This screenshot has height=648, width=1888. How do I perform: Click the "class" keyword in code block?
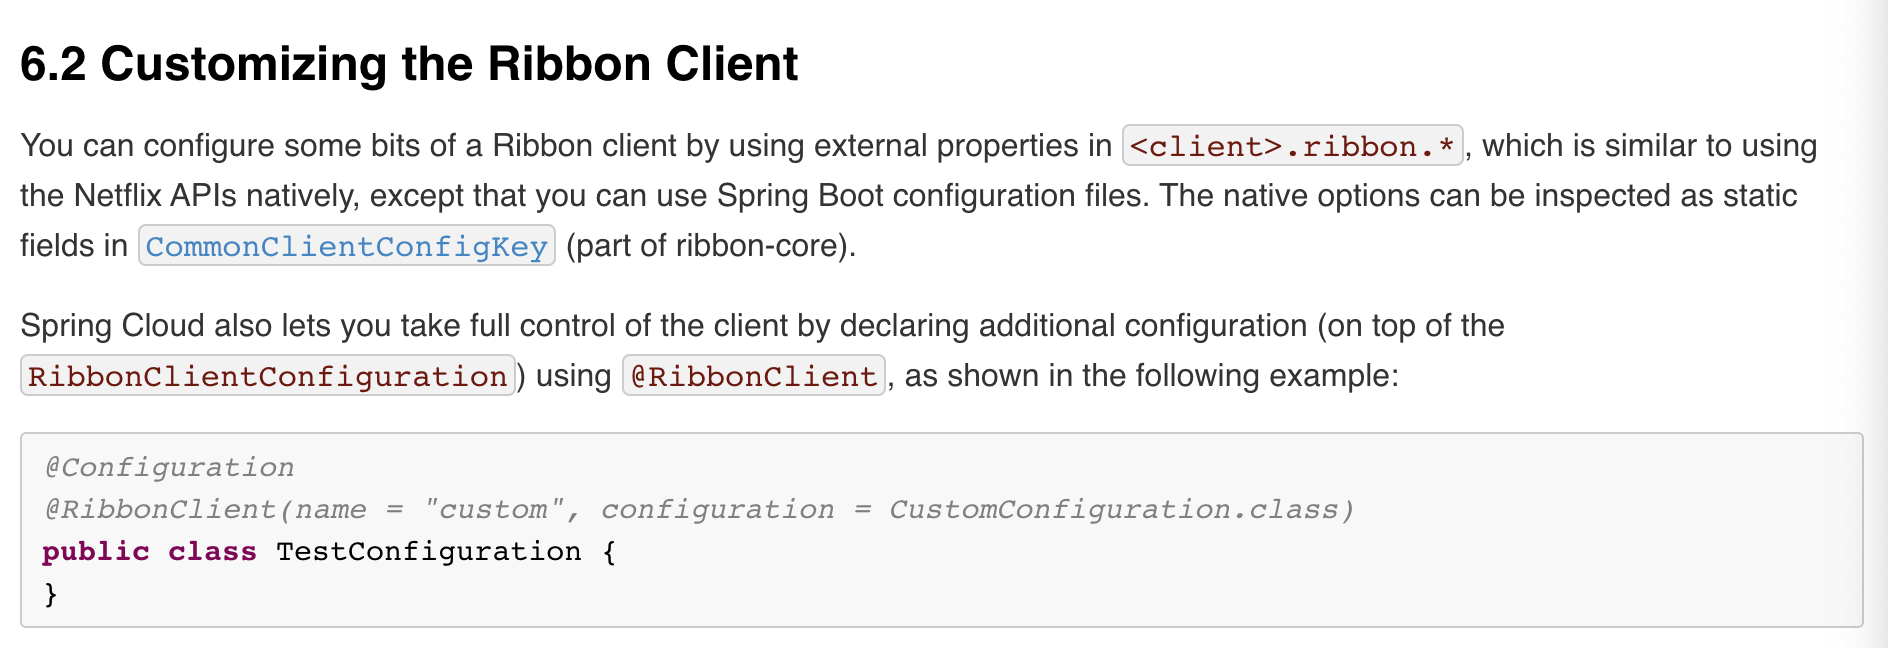point(212,552)
